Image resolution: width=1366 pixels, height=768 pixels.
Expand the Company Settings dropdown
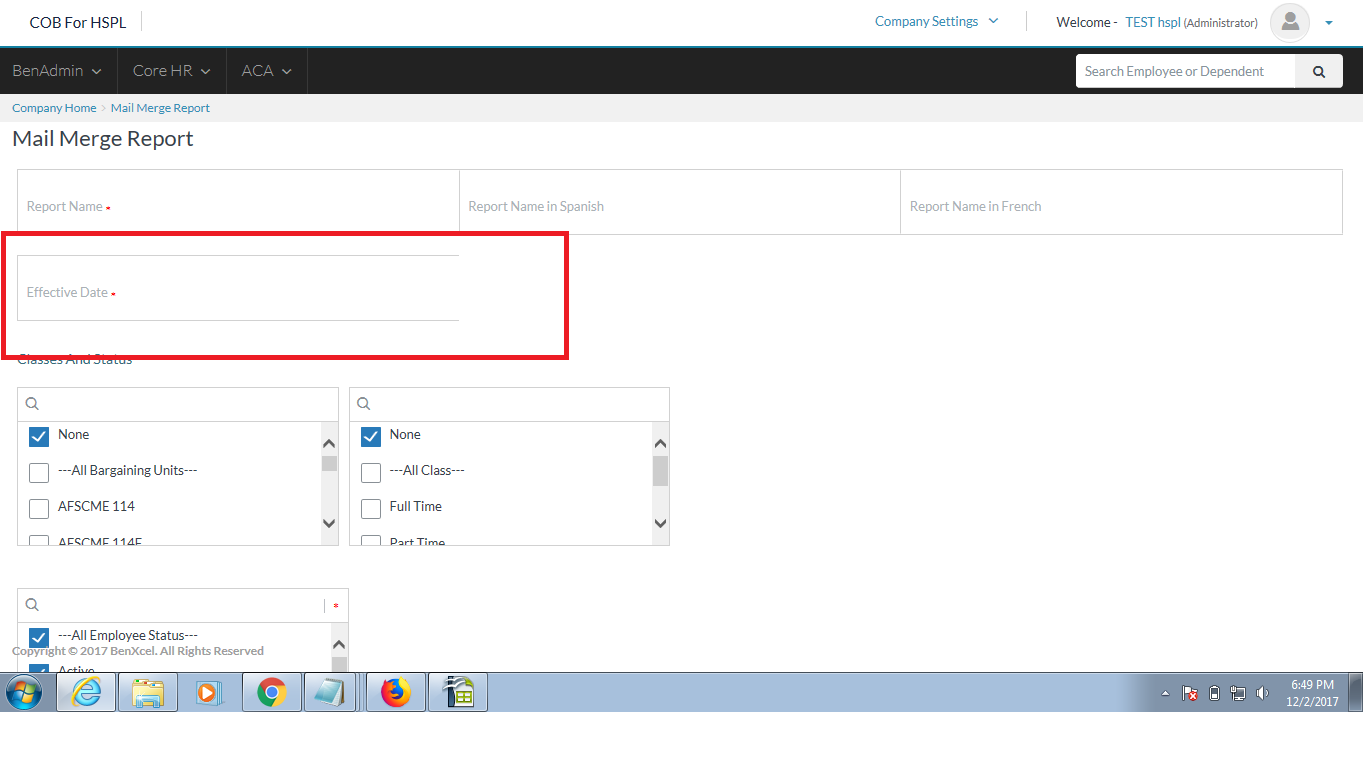(934, 20)
